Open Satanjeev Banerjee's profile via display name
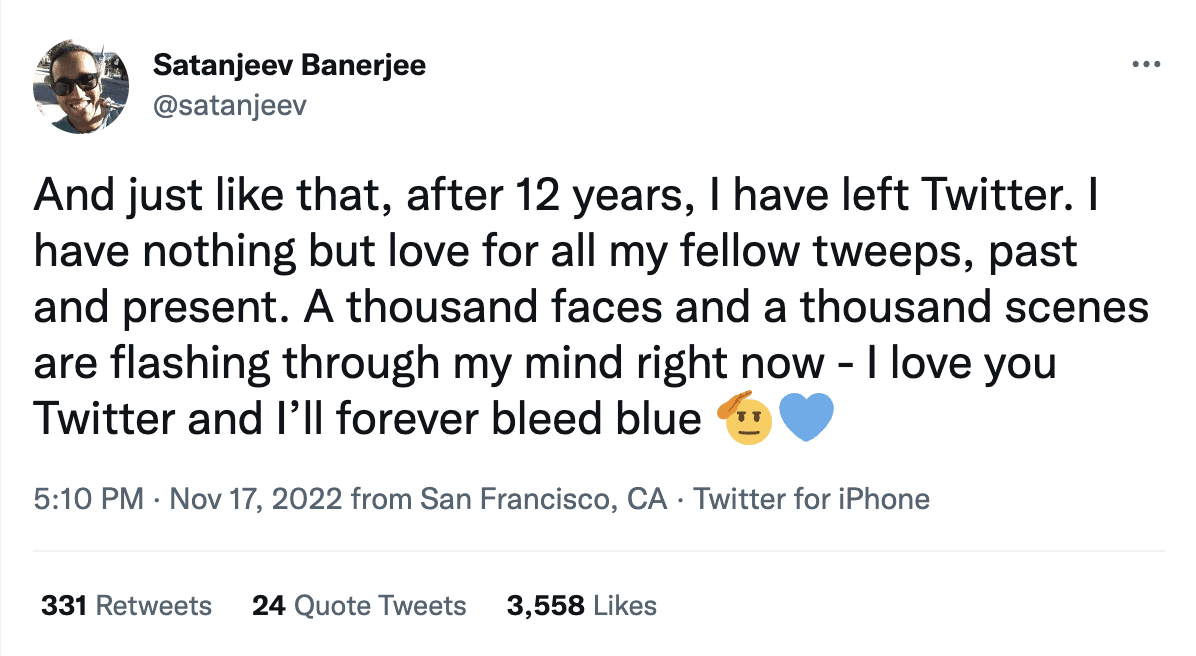This screenshot has height=656, width=1196. click(290, 67)
